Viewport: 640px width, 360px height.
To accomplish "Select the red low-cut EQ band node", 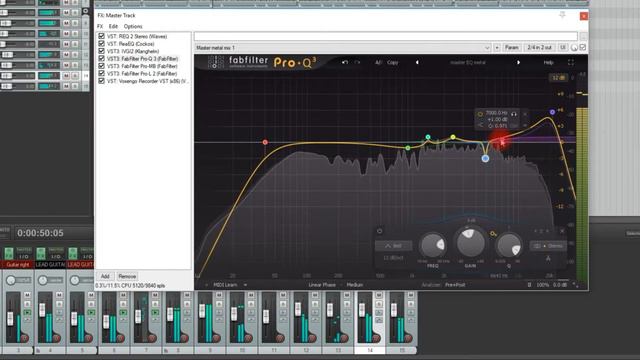I will click(265, 142).
